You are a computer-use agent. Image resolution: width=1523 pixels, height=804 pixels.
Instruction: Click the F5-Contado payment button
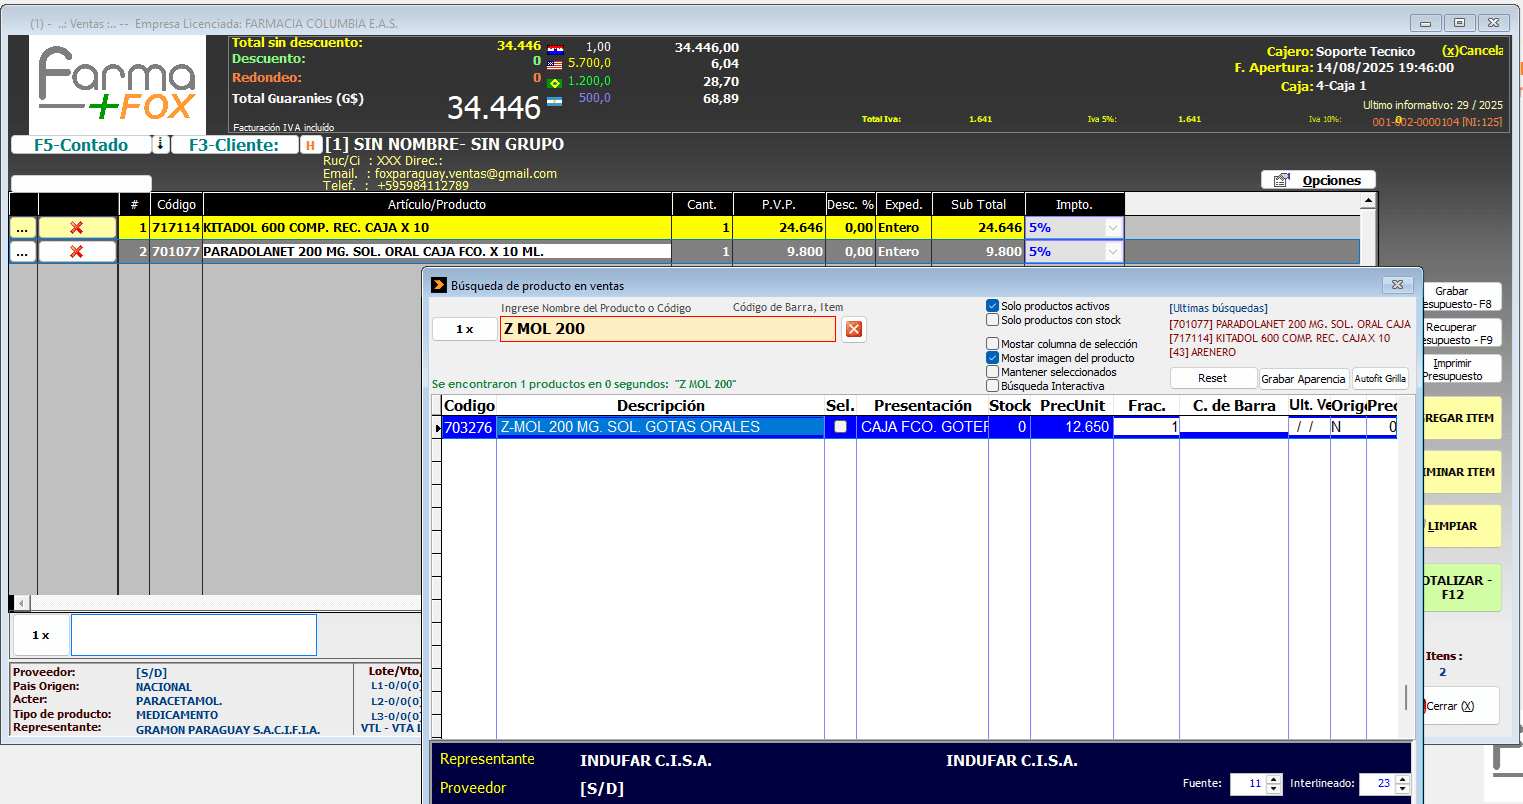(x=81, y=145)
